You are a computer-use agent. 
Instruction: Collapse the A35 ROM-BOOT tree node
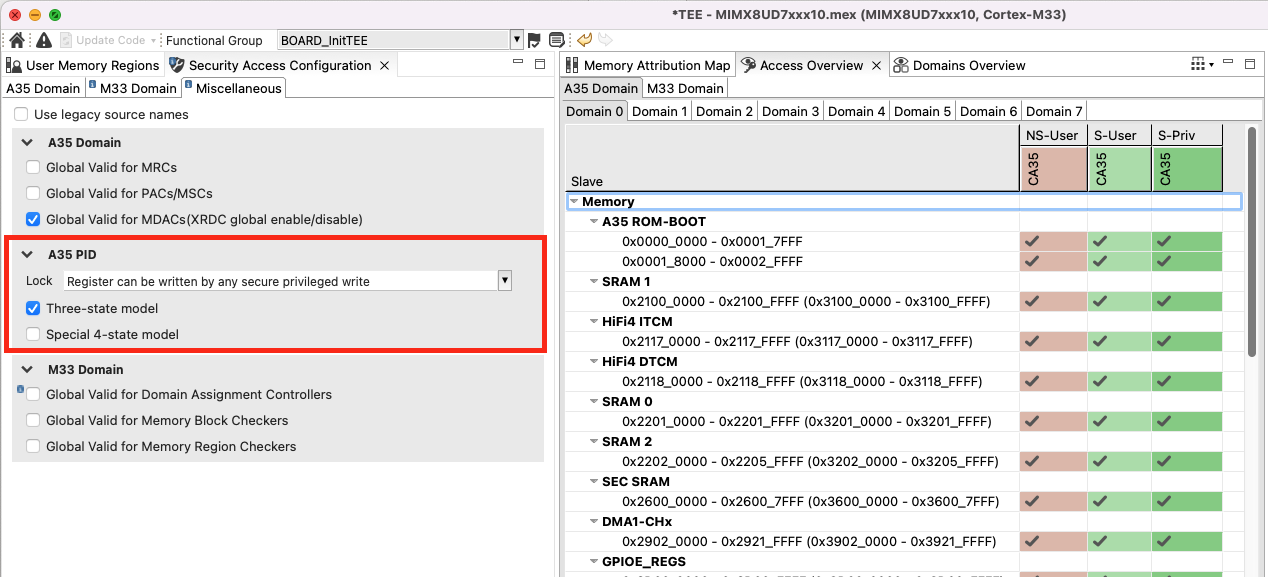[594, 221]
